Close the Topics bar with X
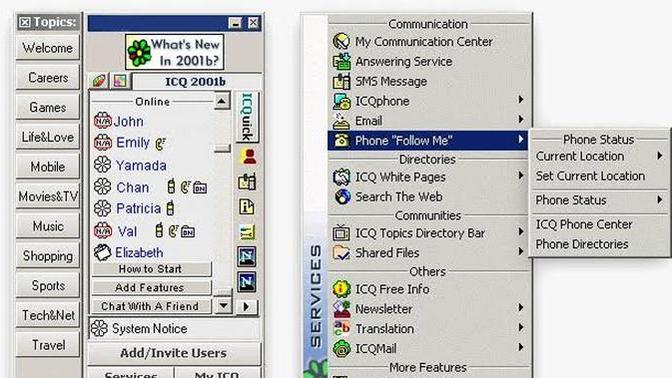672x378 pixels. [25, 22]
